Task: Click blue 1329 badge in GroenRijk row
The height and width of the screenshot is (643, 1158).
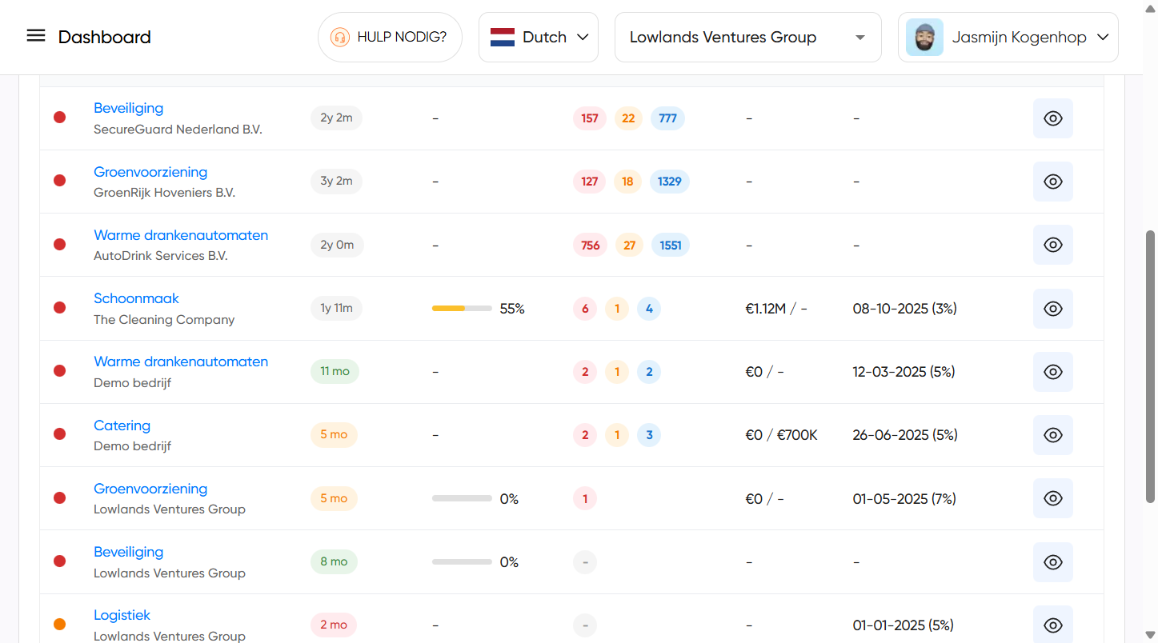Action: tap(669, 182)
